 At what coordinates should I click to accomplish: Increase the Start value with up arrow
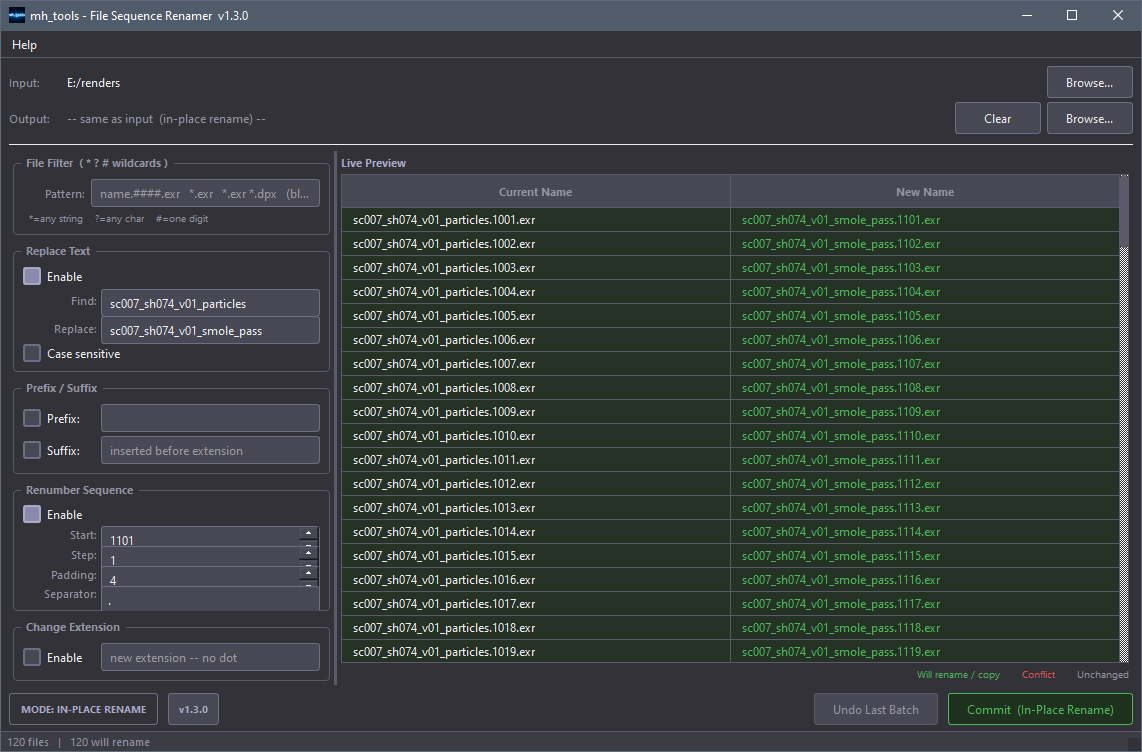pos(309,533)
